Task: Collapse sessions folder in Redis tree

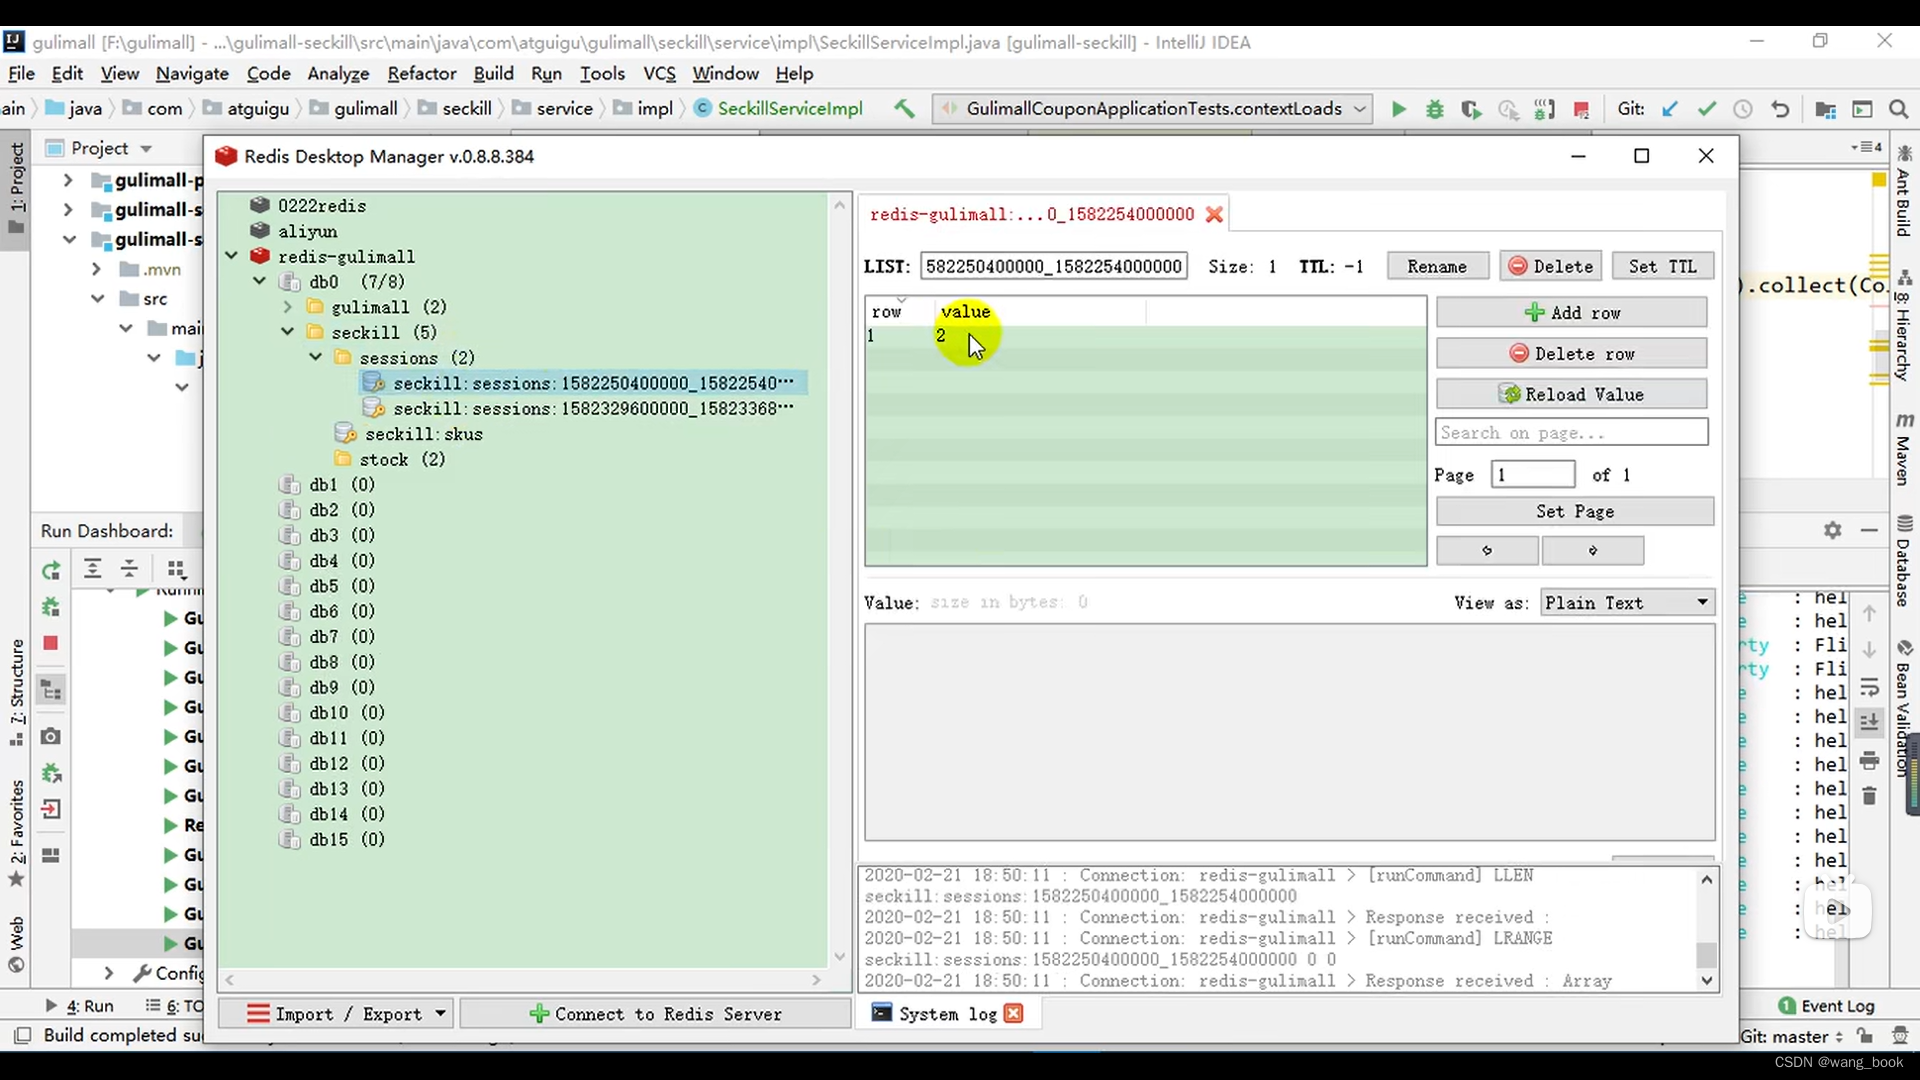Action: [316, 357]
